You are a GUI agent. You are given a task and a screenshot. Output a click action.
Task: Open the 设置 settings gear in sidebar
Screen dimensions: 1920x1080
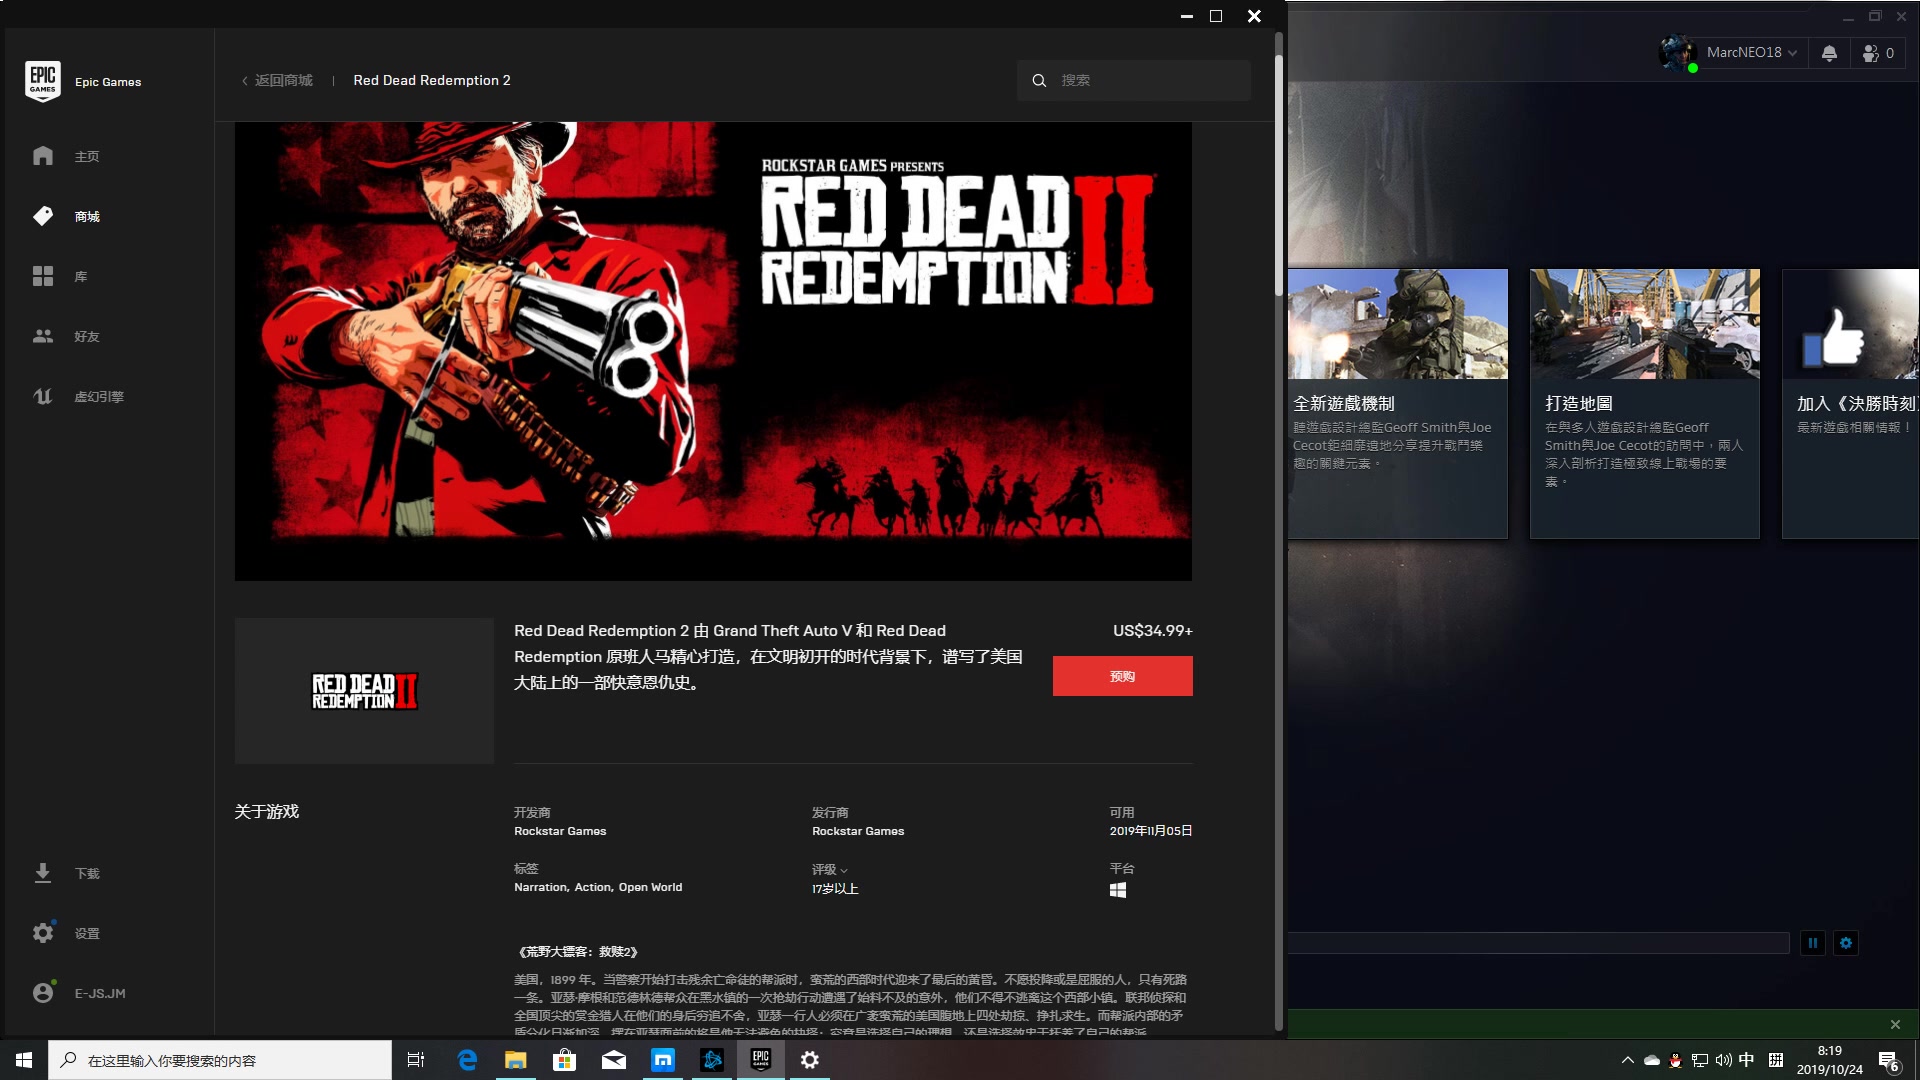[x=43, y=933]
